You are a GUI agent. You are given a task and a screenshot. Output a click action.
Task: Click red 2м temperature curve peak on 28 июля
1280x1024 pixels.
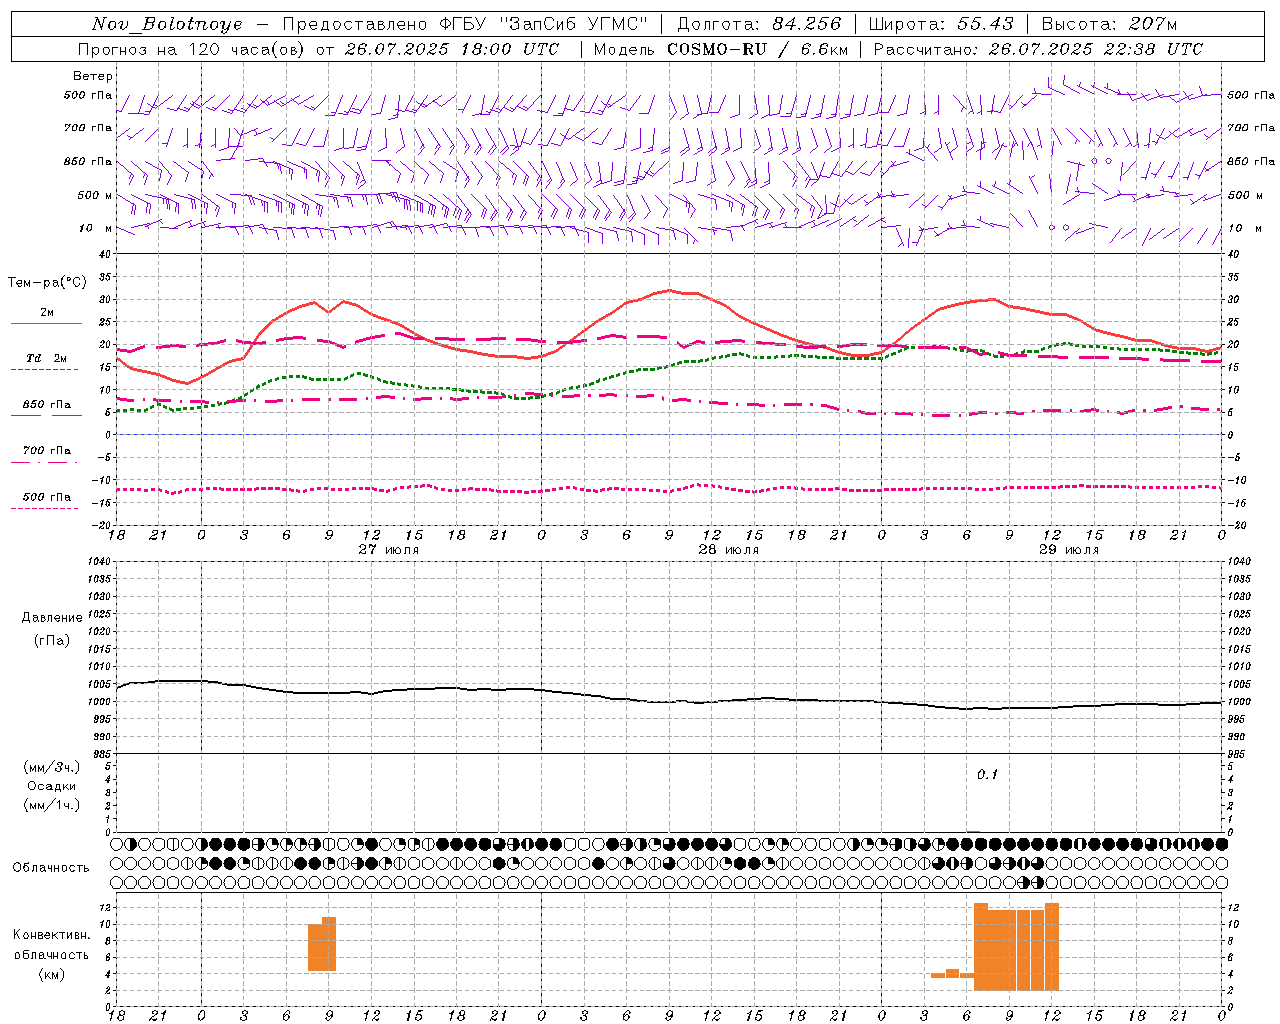point(669,291)
